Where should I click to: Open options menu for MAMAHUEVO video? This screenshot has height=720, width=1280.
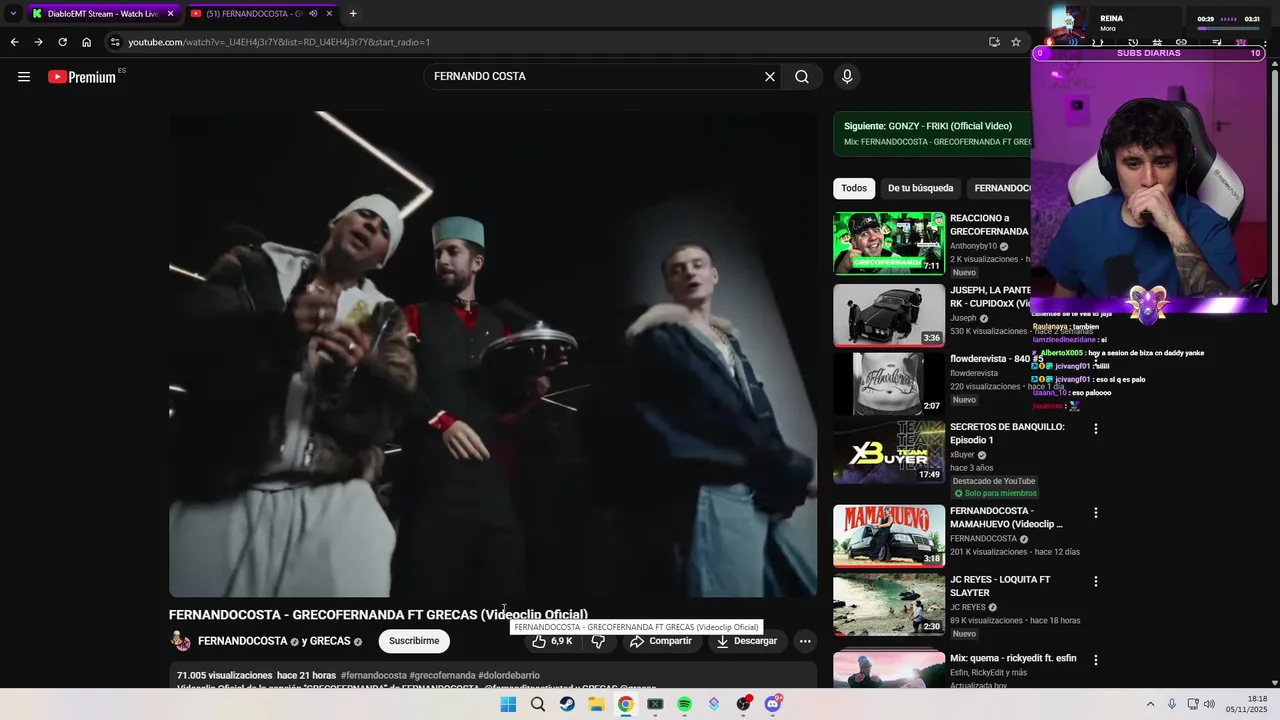click(1096, 513)
